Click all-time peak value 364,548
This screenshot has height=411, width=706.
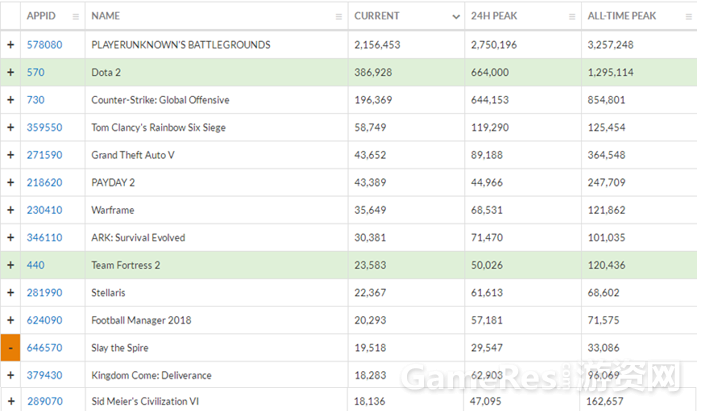pos(606,154)
